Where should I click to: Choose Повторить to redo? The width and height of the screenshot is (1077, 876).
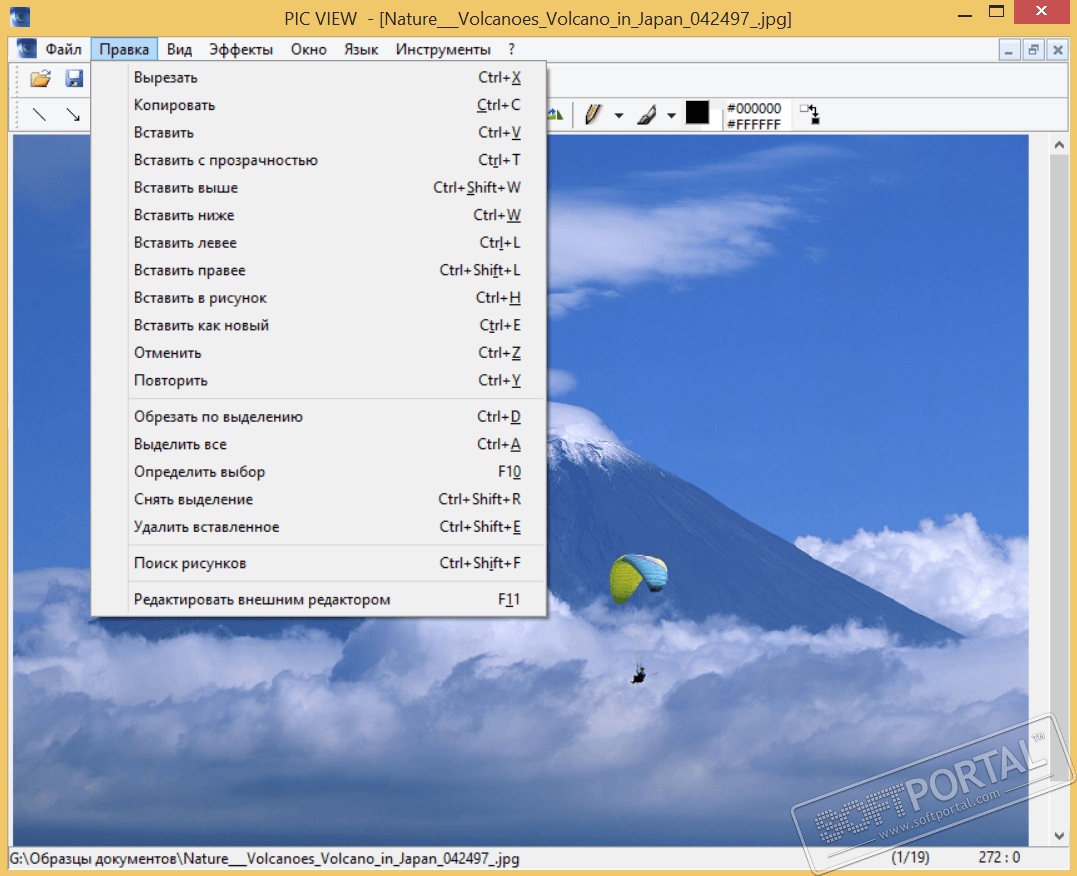pyautogui.click(x=319, y=380)
